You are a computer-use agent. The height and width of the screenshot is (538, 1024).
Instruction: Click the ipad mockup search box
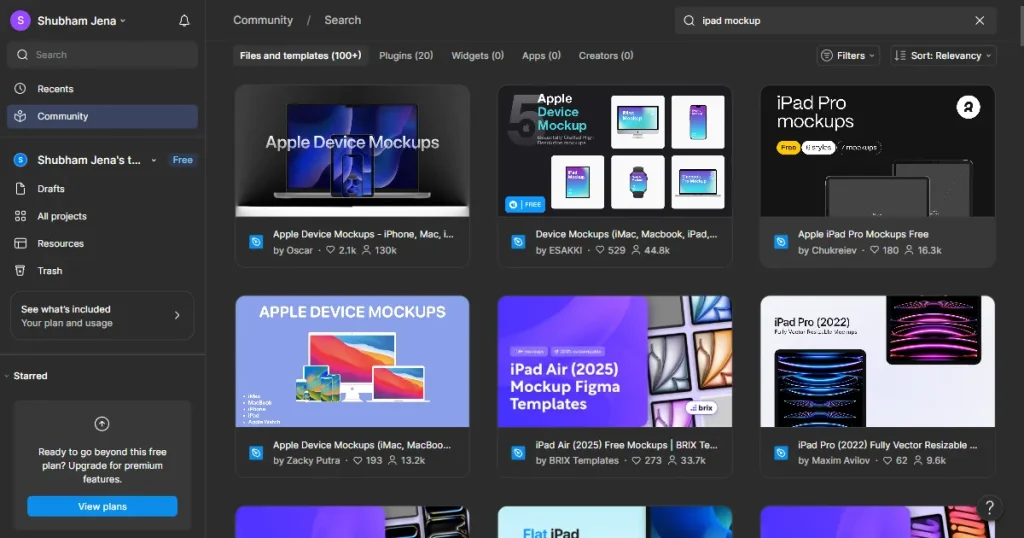(x=835, y=21)
